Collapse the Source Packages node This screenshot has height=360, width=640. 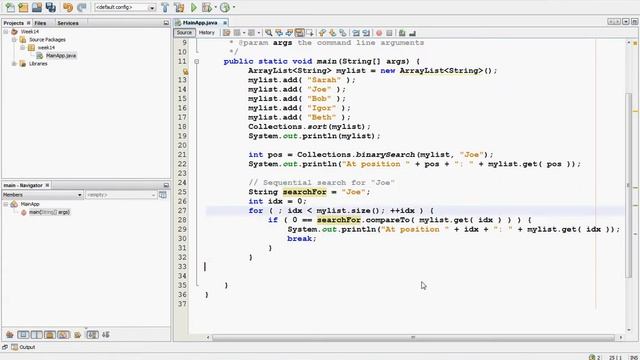14,40
